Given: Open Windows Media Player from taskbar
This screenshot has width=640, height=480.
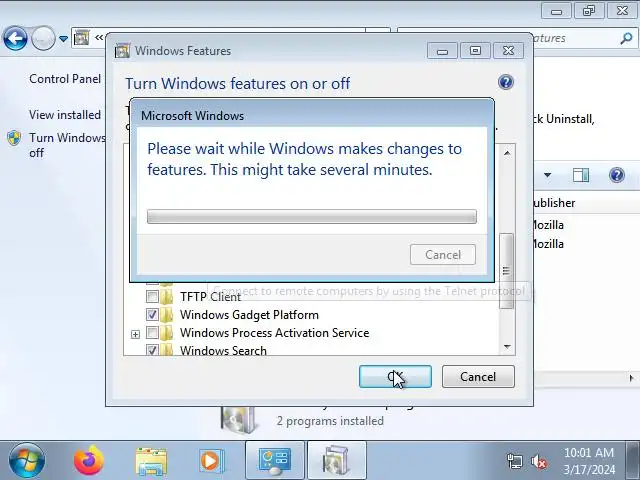Looking at the screenshot, I should pyautogui.click(x=211, y=462).
